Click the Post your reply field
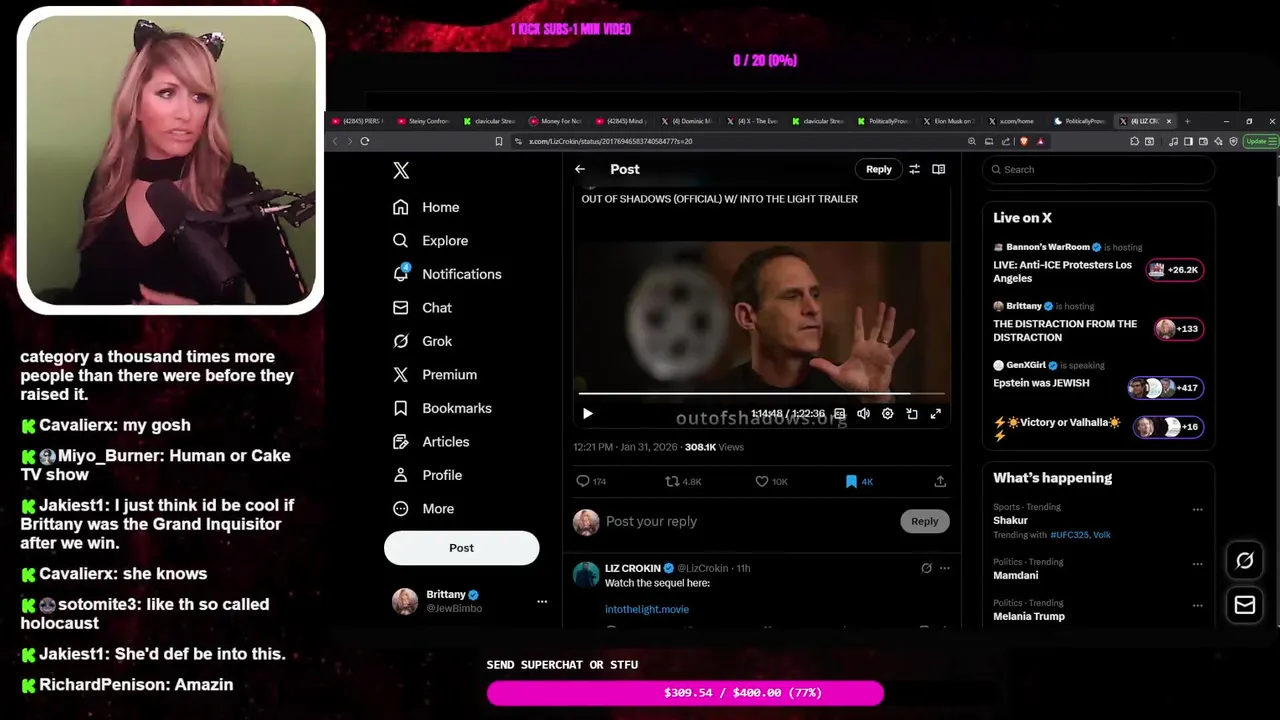Image resolution: width=1280 pixels, height=720 pixels. [x=750, y=521]
